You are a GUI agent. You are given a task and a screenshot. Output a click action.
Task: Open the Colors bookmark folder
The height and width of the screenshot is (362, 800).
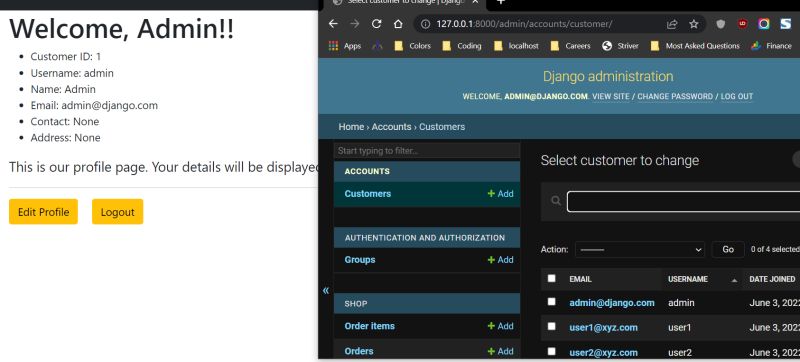tap(412, 46)
